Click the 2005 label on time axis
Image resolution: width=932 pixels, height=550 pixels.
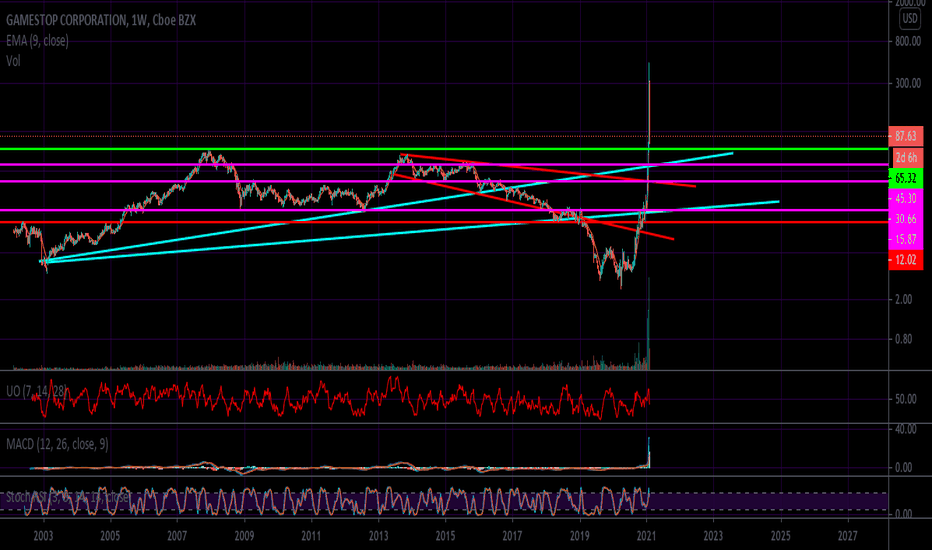click(x=110, y=536)
